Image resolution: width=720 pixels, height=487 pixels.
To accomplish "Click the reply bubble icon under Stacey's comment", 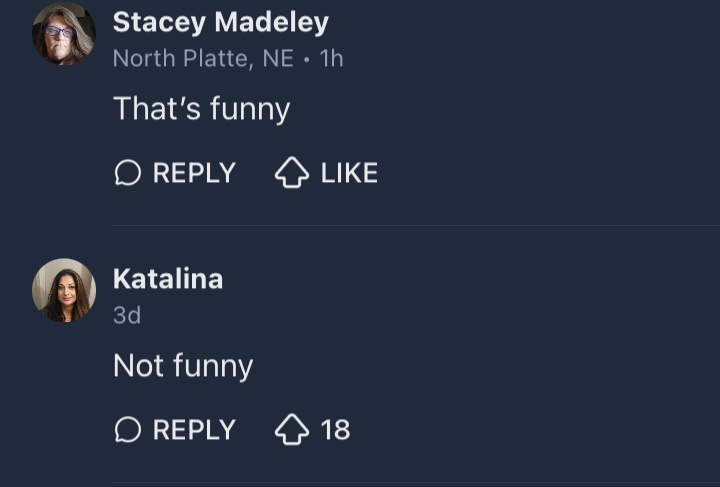I will click(127, 174).
